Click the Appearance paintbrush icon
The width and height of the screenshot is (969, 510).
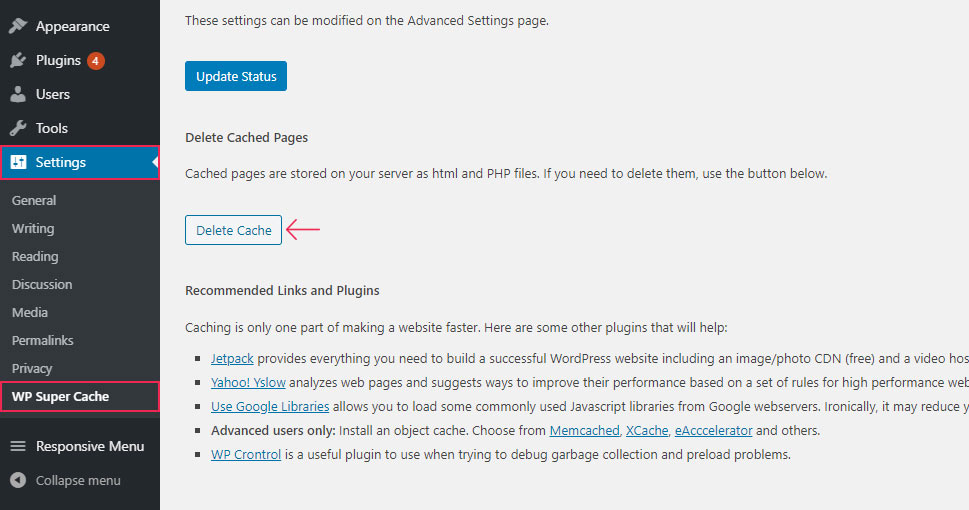[x=18, y=26]
